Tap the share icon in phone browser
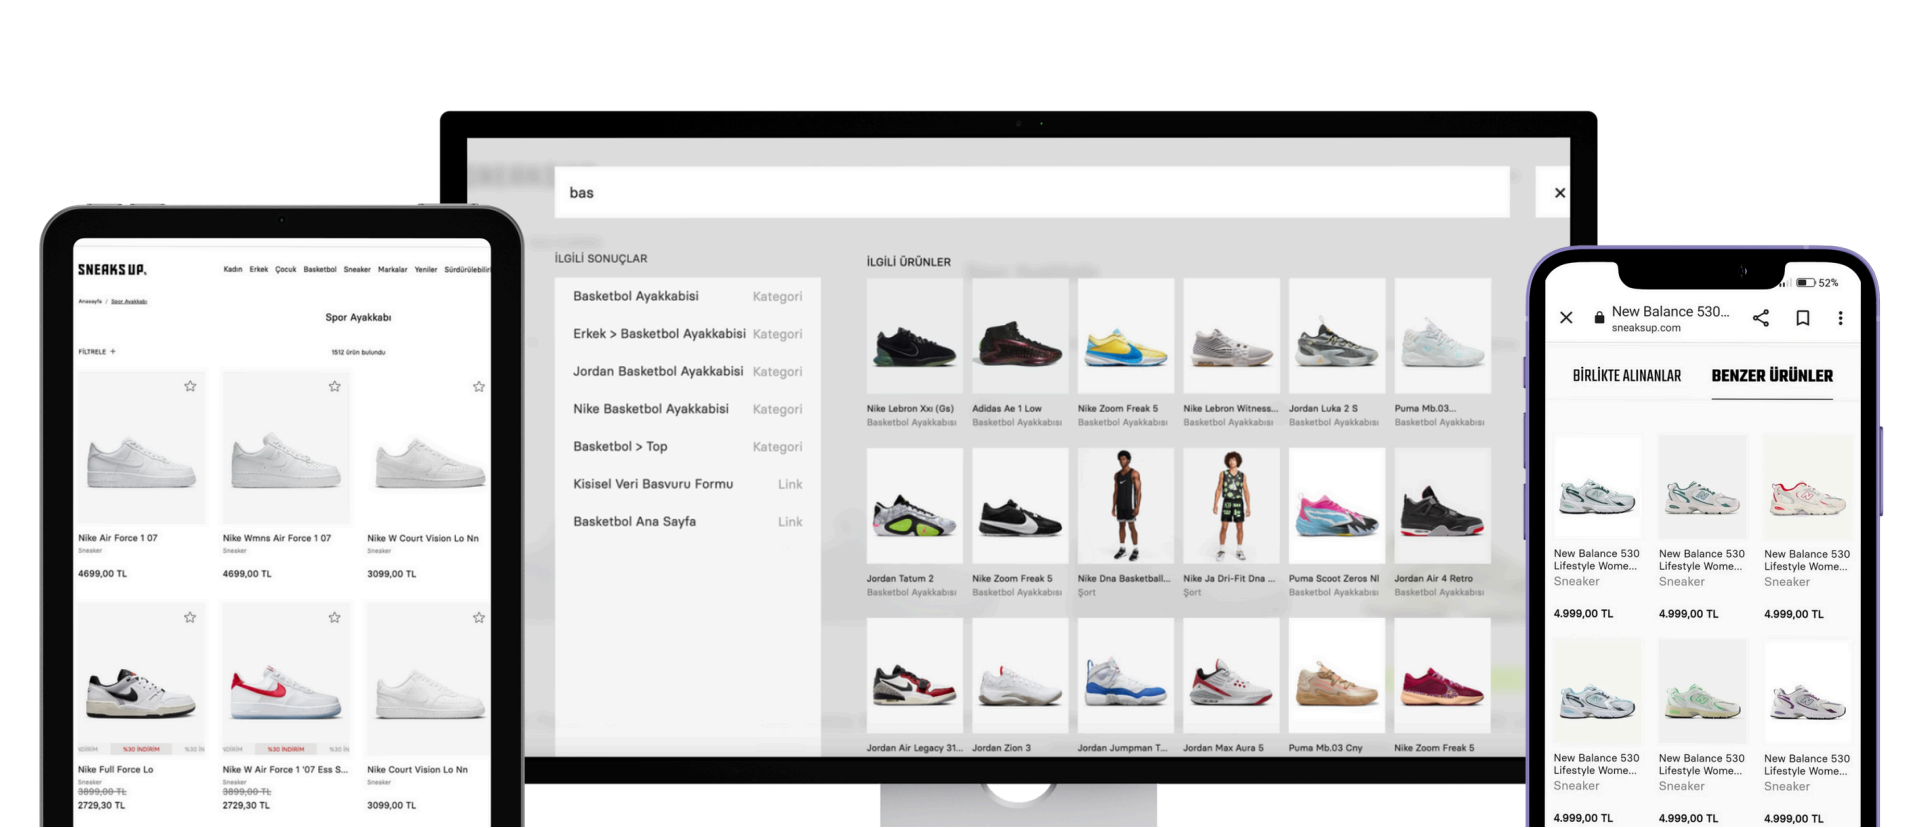This screenshot has height=828, width=1919. click(1761, 318)
